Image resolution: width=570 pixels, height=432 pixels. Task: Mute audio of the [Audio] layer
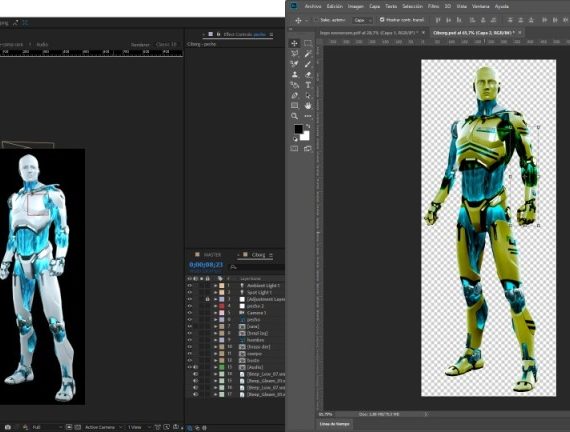195,367
